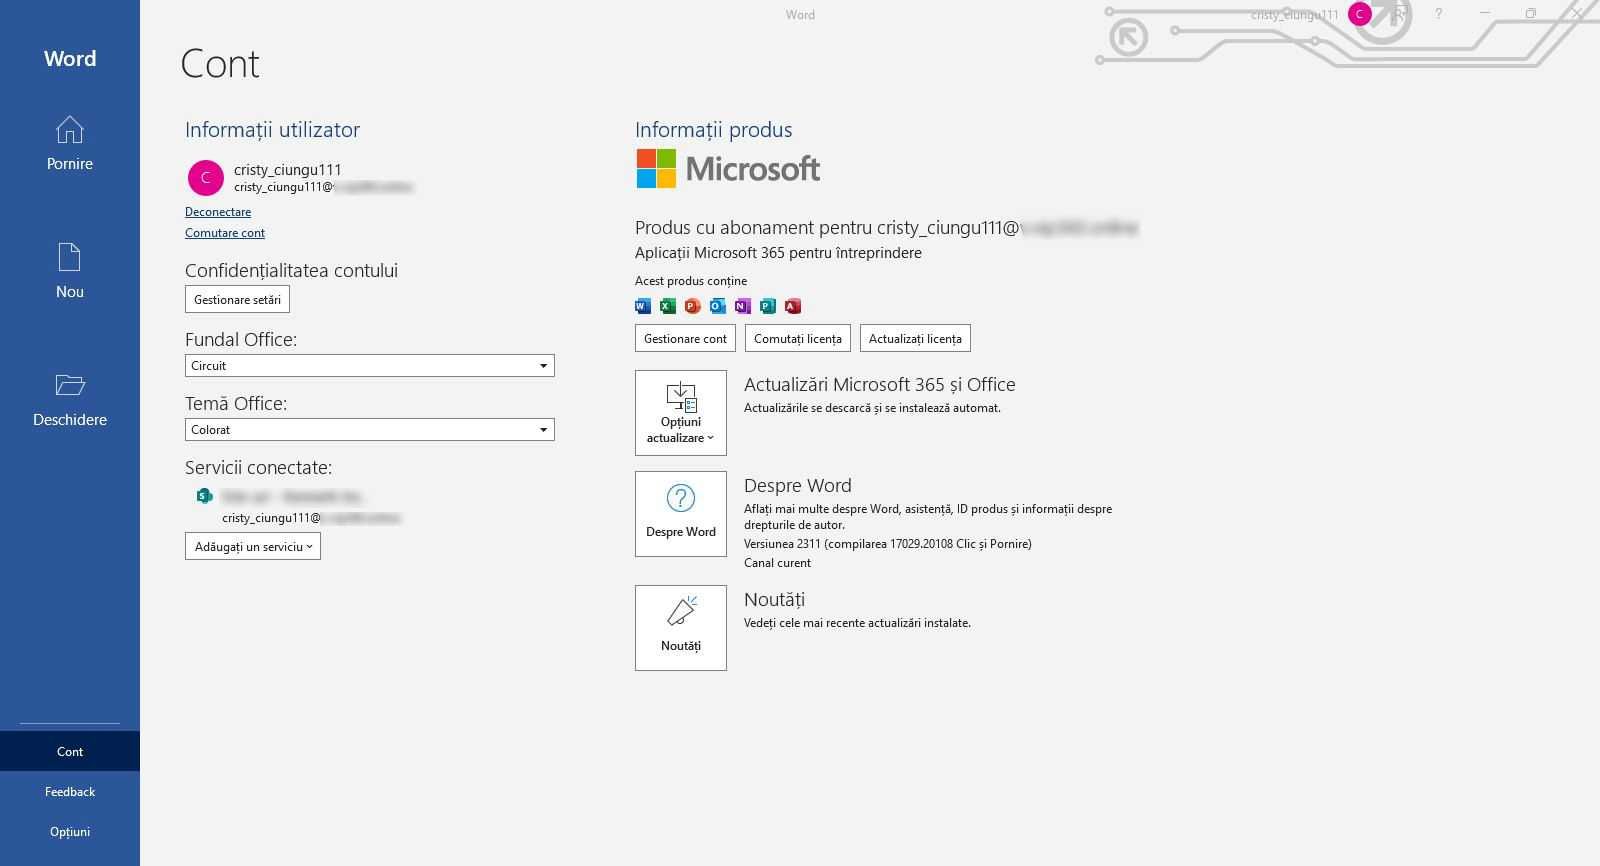Click the Access product icon
Screen dimensions: 1600x866
tap(793, 306)
